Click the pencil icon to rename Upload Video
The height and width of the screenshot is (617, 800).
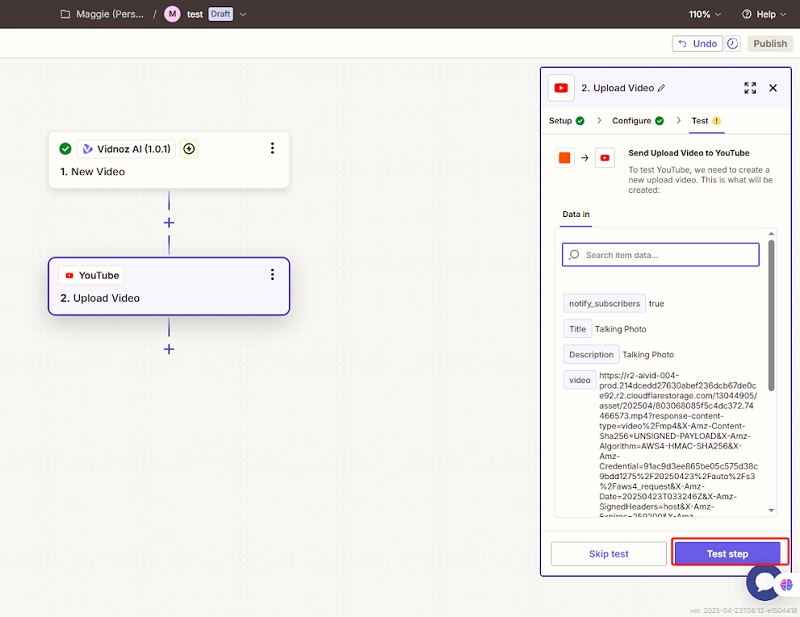[661, 88]
